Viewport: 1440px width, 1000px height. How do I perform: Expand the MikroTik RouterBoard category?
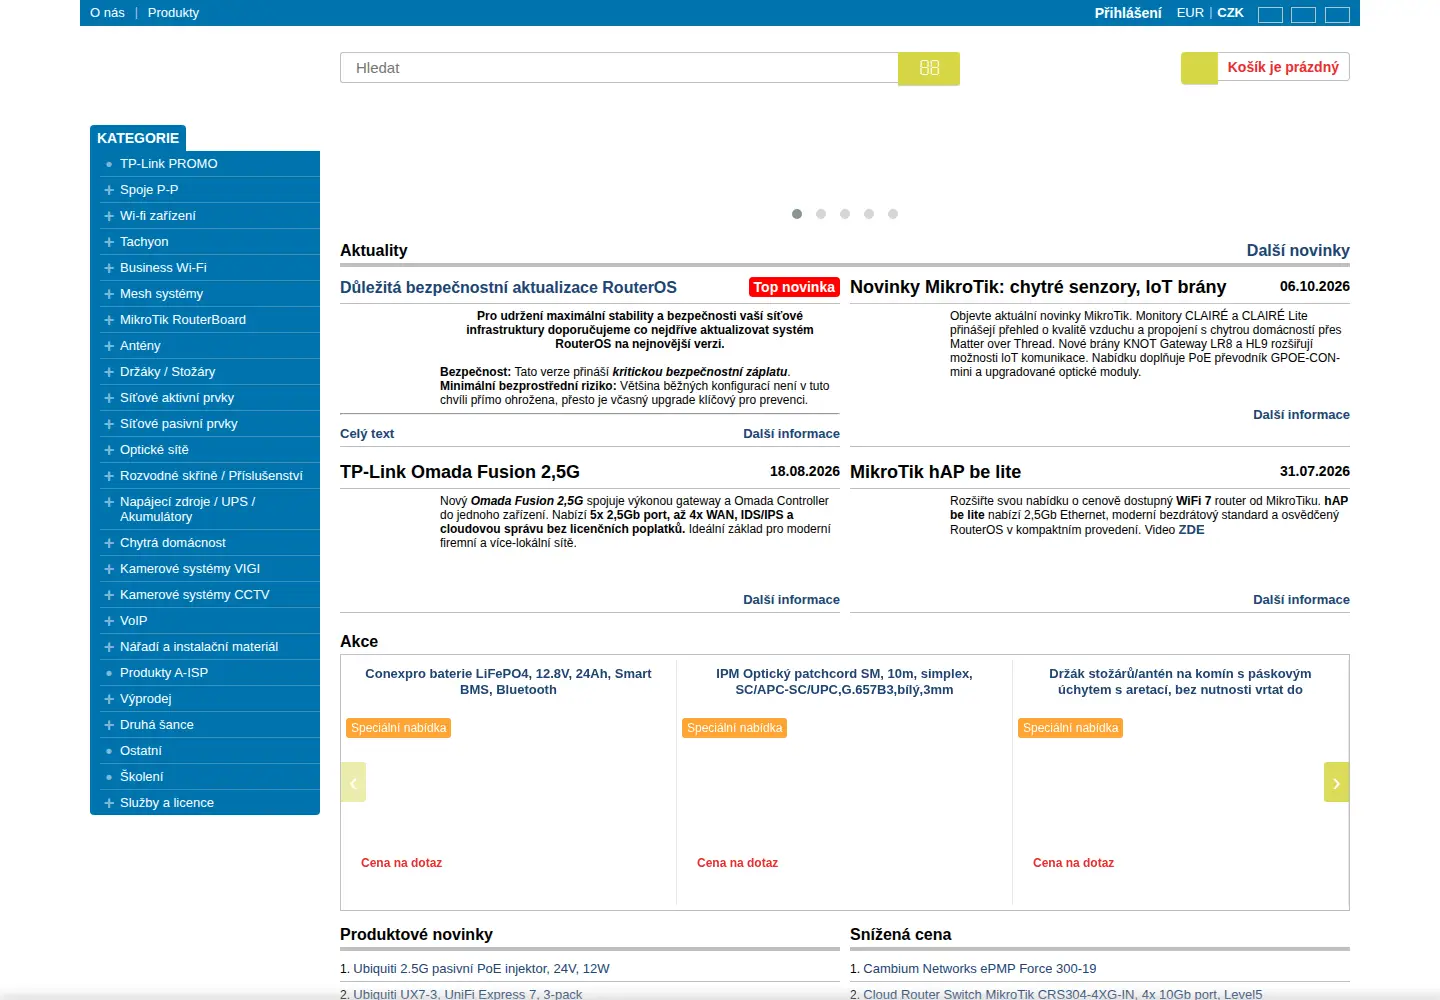tap(109, 320)
